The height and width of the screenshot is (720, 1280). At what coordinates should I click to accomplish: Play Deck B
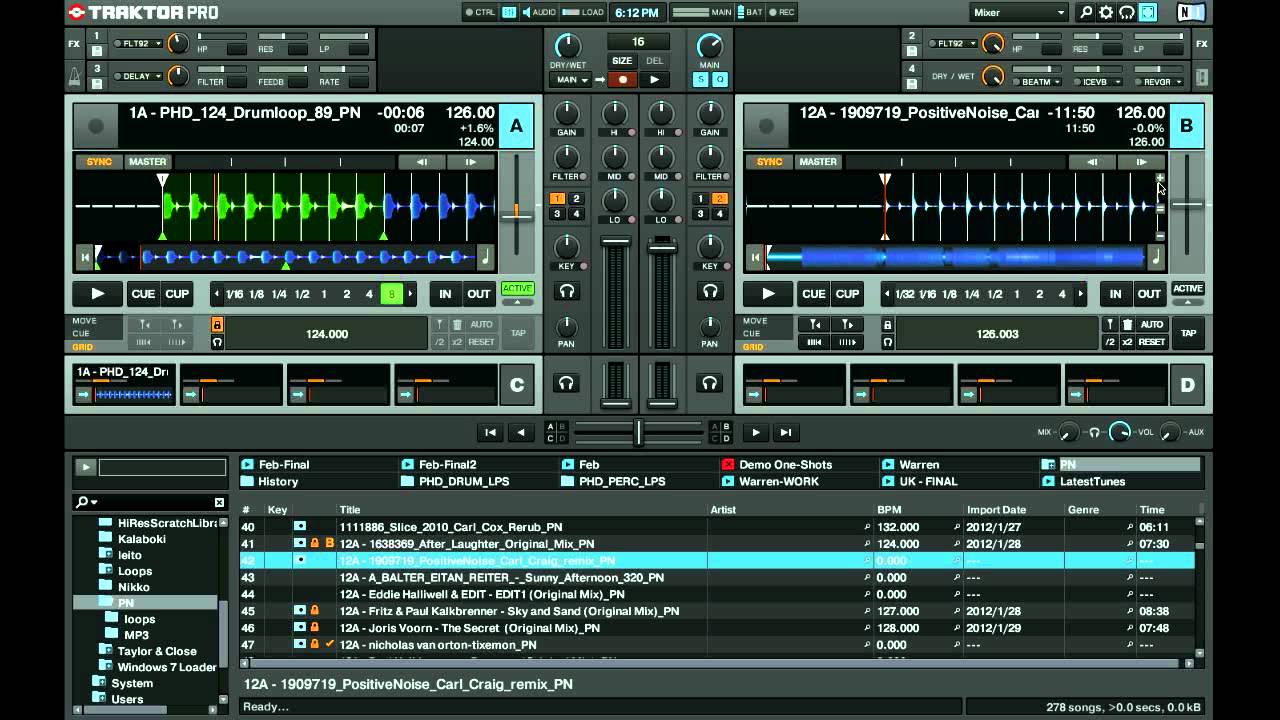(x=768, y=294)
